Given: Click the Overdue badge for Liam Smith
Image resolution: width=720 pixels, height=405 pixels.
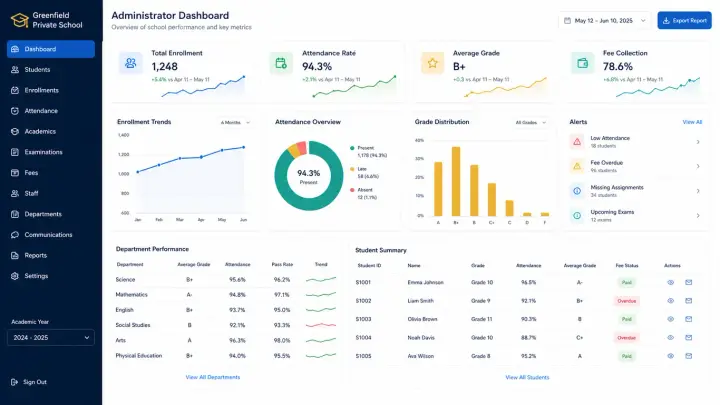Looking at the screenshot, I should coord(626,301).
